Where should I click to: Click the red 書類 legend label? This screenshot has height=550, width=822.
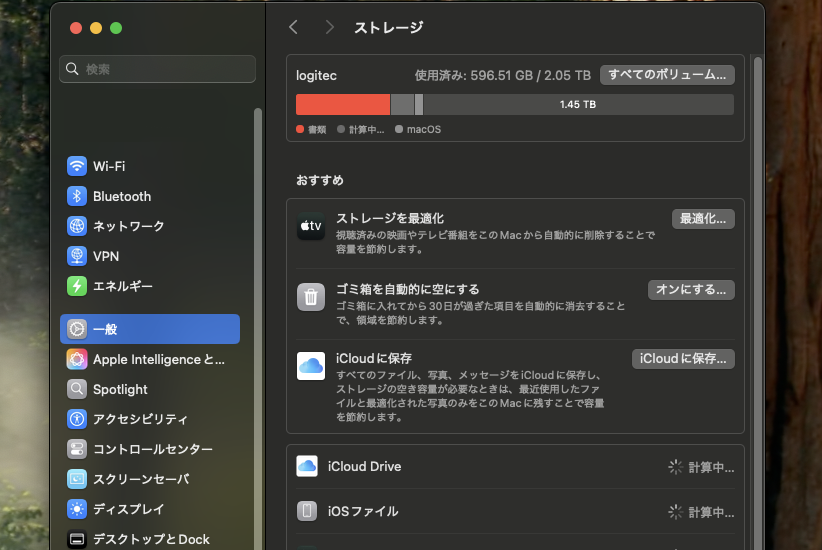(x=317, y=130)
